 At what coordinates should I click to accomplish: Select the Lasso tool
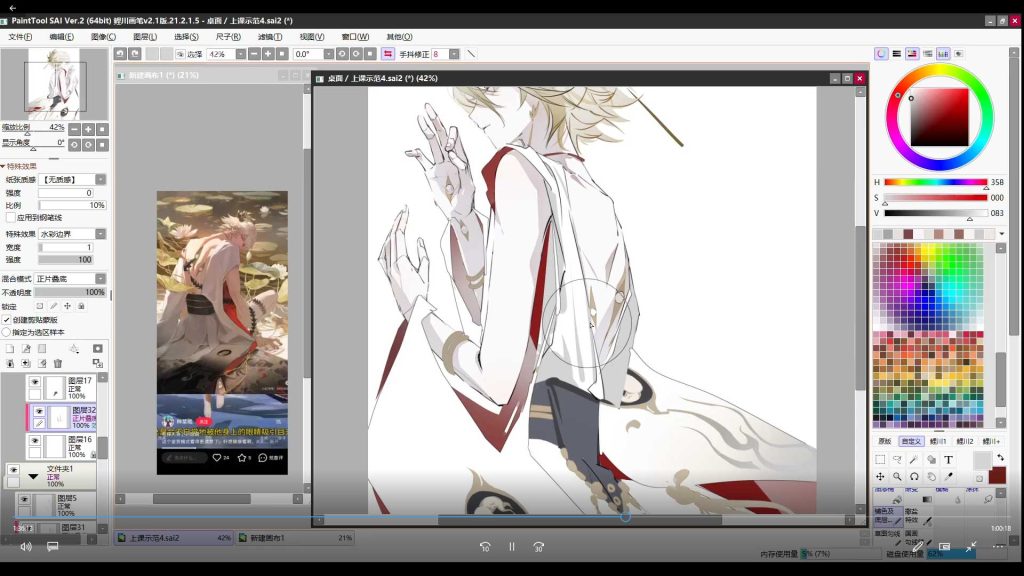point(897,460)
